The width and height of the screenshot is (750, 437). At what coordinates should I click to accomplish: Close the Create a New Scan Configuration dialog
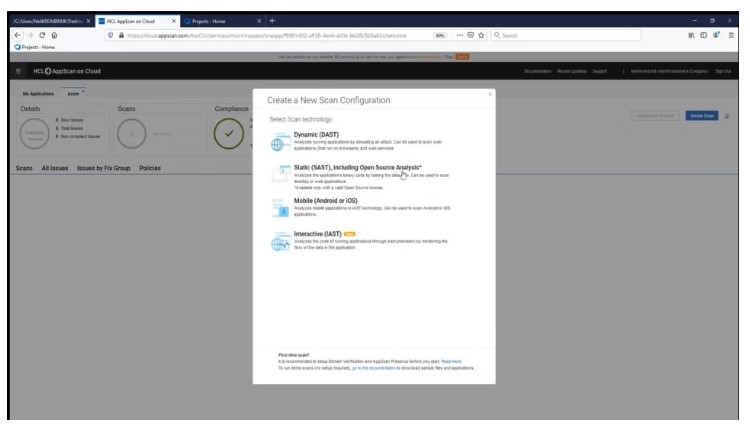[490, 94]
